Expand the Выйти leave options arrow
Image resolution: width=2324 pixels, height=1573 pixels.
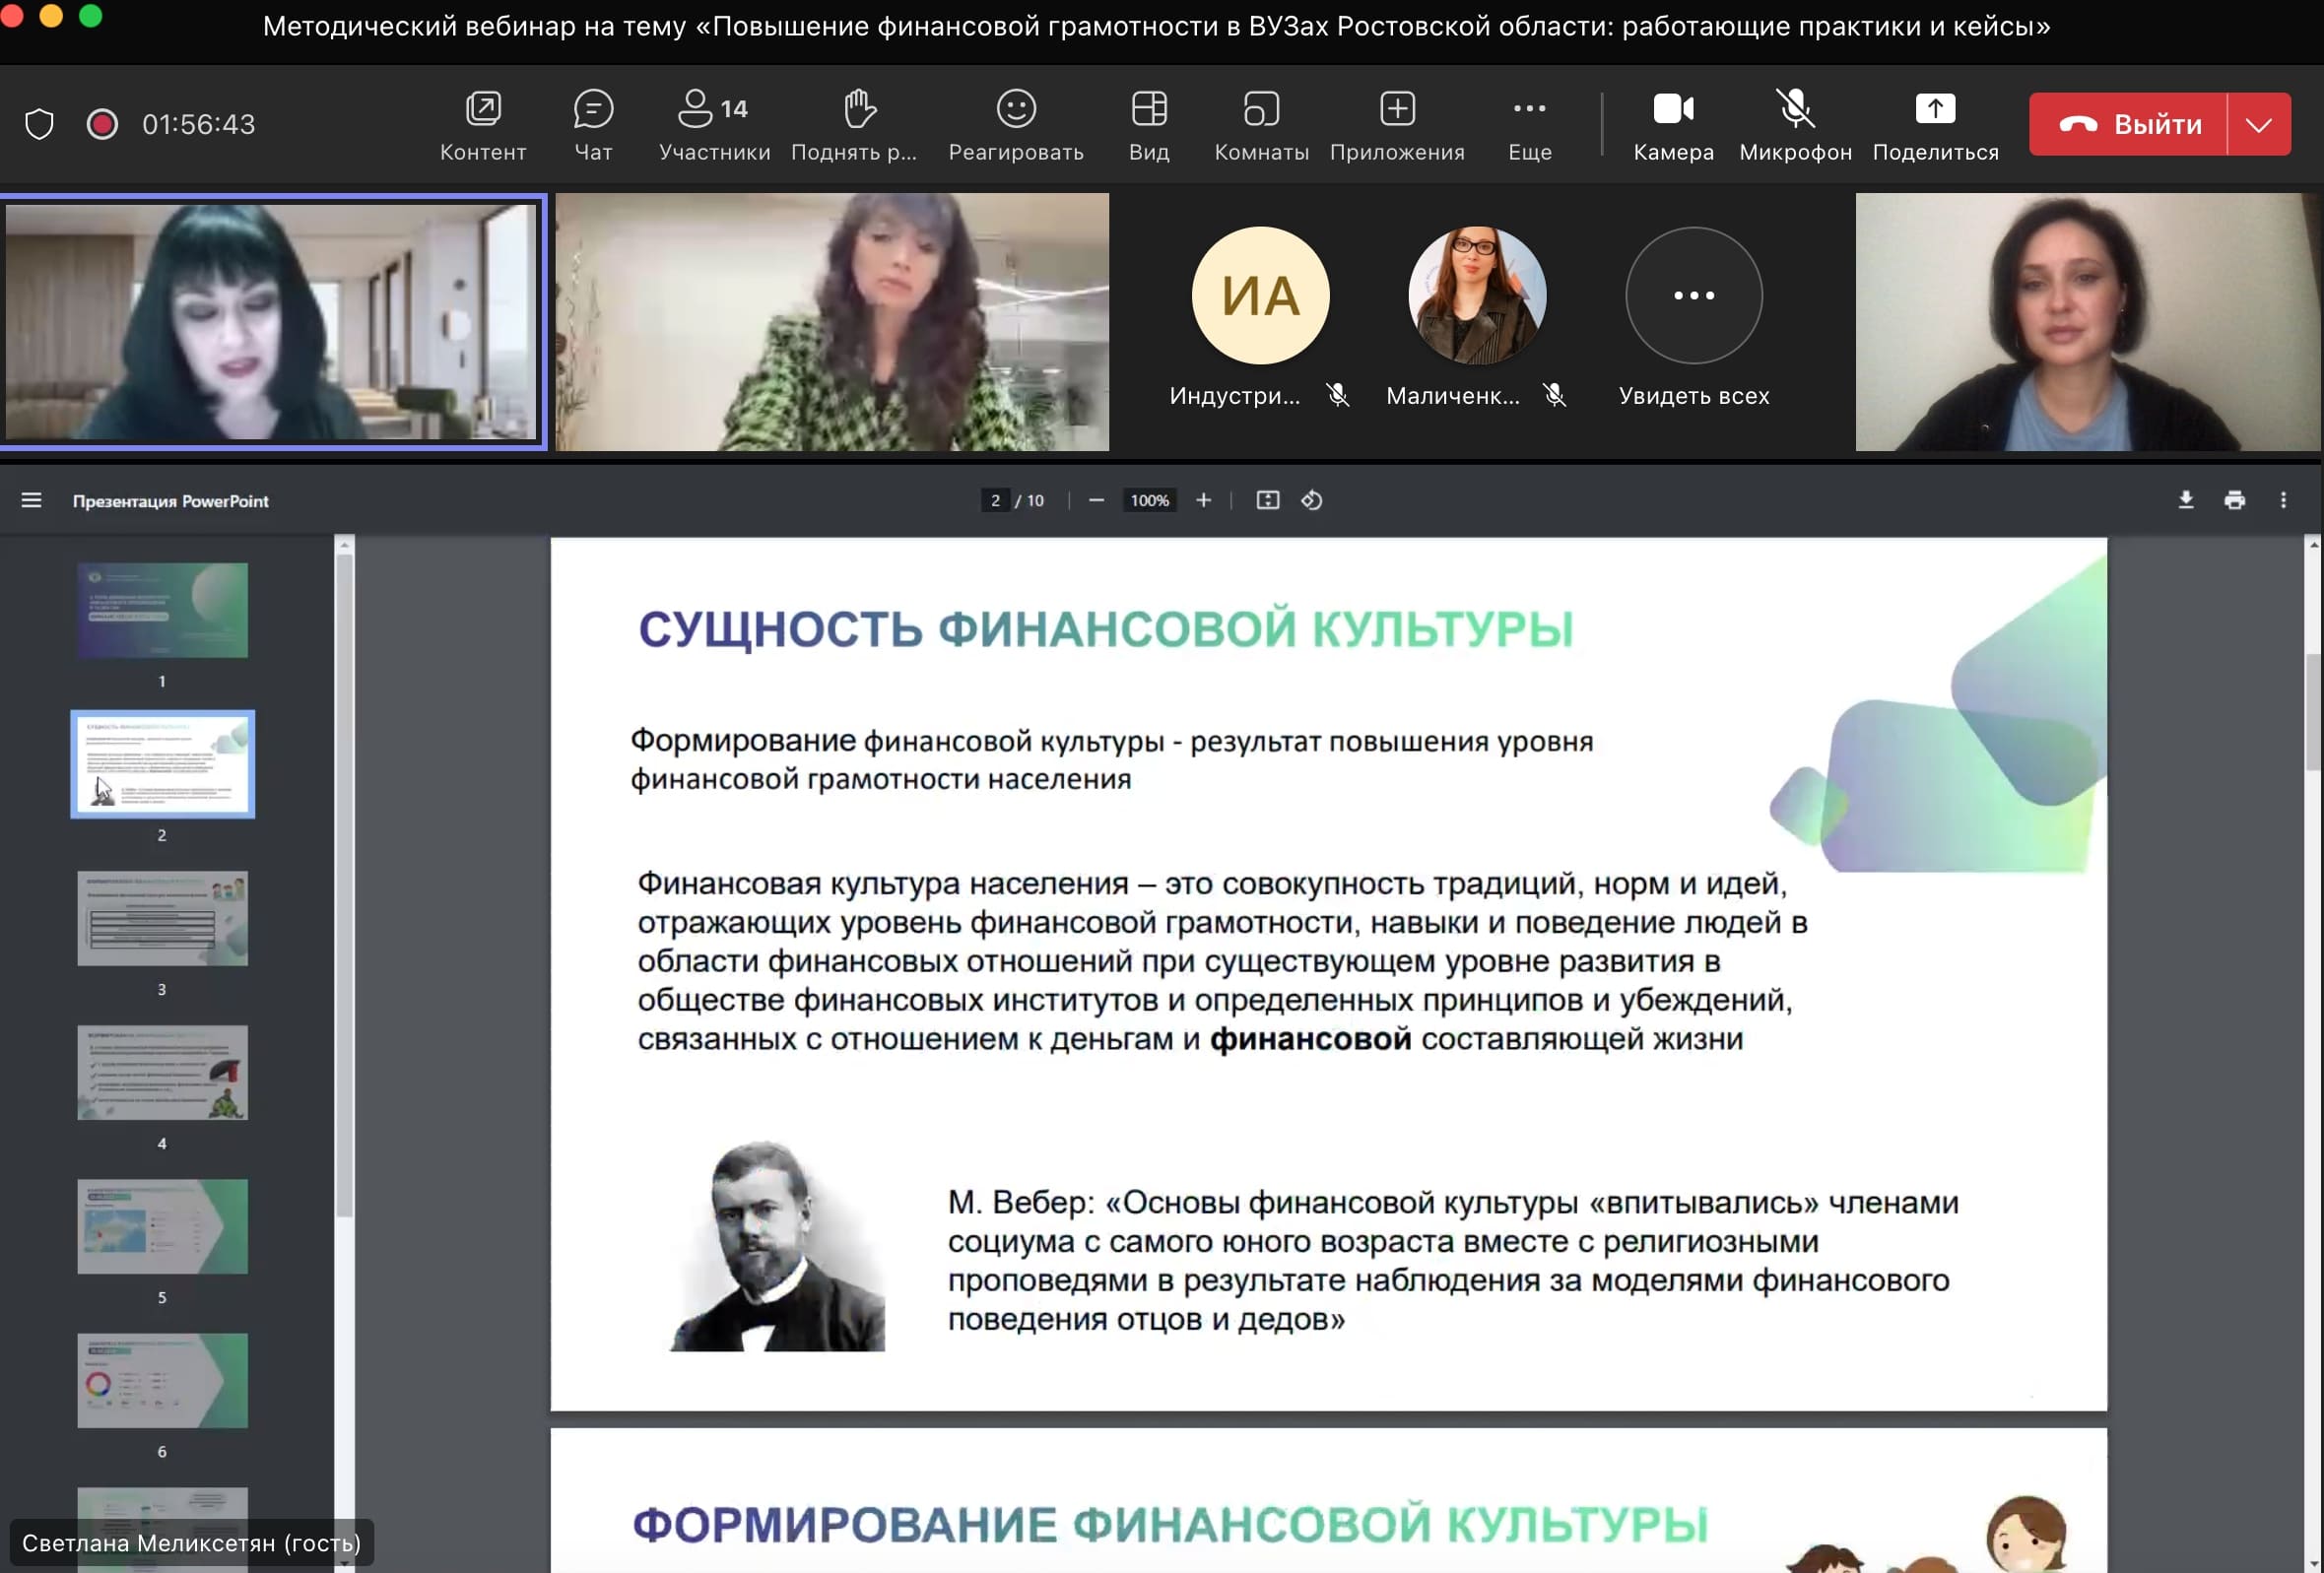[2258, 124]
